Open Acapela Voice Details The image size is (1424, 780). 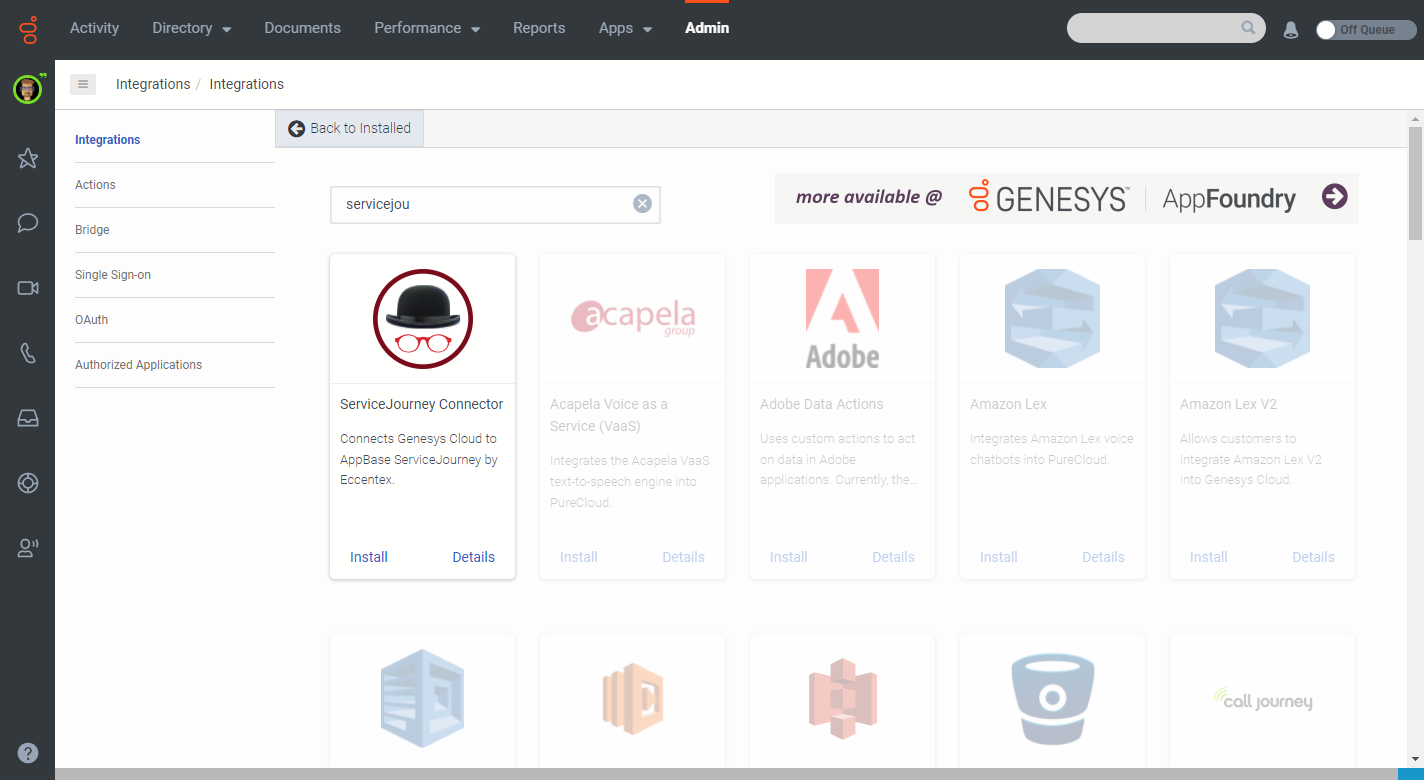click(683, 557)
